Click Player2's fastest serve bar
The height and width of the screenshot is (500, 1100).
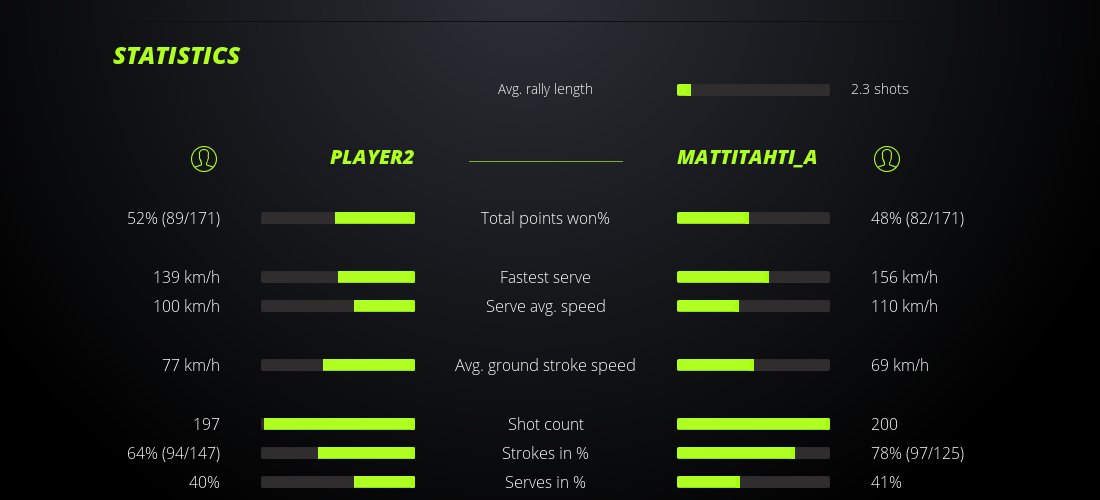point(338,277)
